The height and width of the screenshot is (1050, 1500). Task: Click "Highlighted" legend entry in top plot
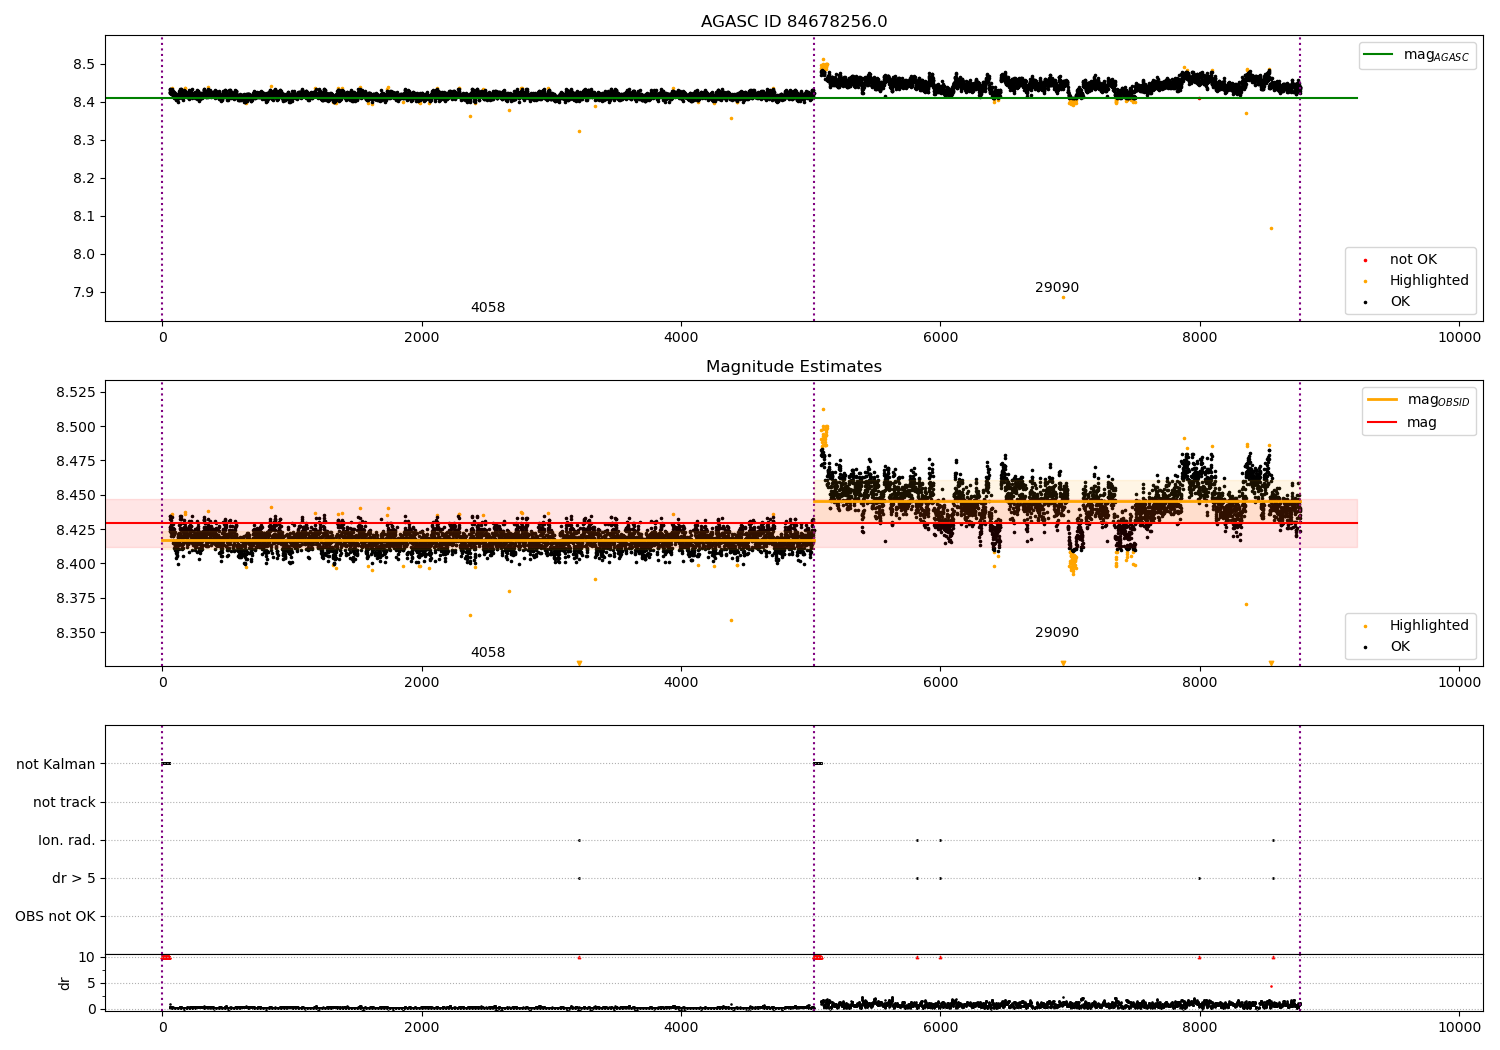[1429, 281]
